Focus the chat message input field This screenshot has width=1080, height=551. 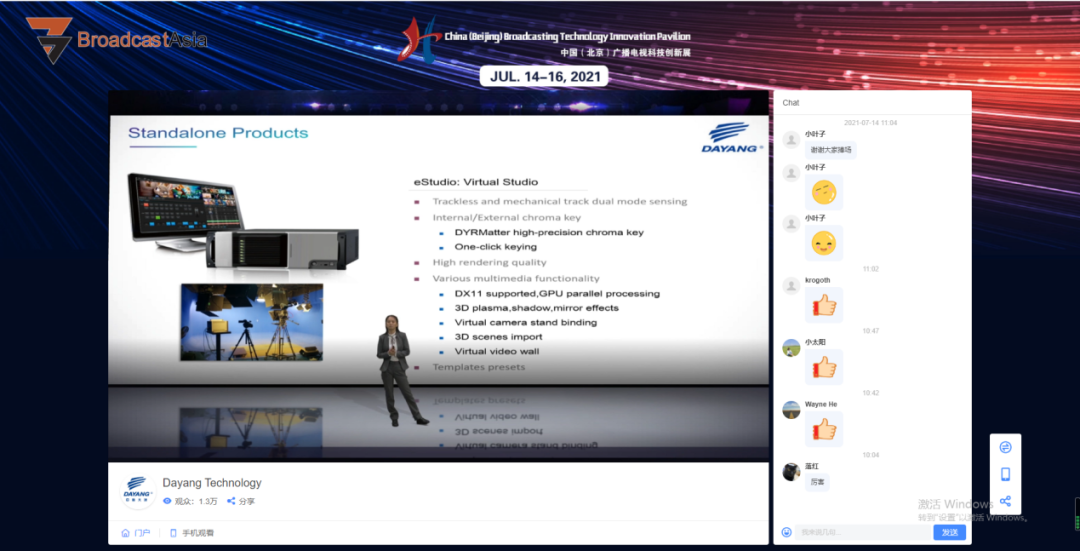pos(864,532)
